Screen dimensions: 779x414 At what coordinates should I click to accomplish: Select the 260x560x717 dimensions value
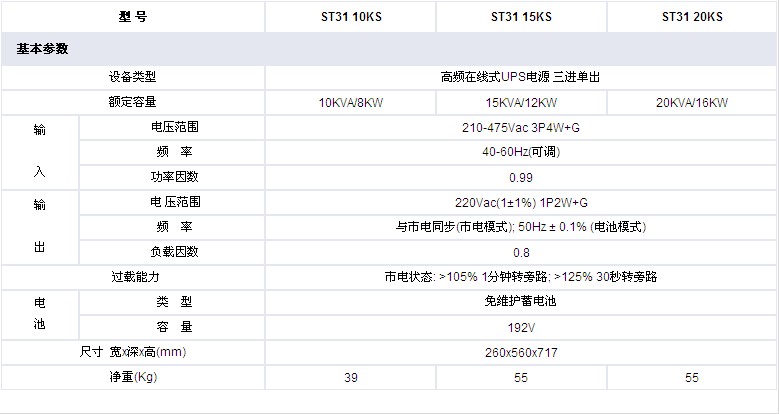[x=520, y=352]
